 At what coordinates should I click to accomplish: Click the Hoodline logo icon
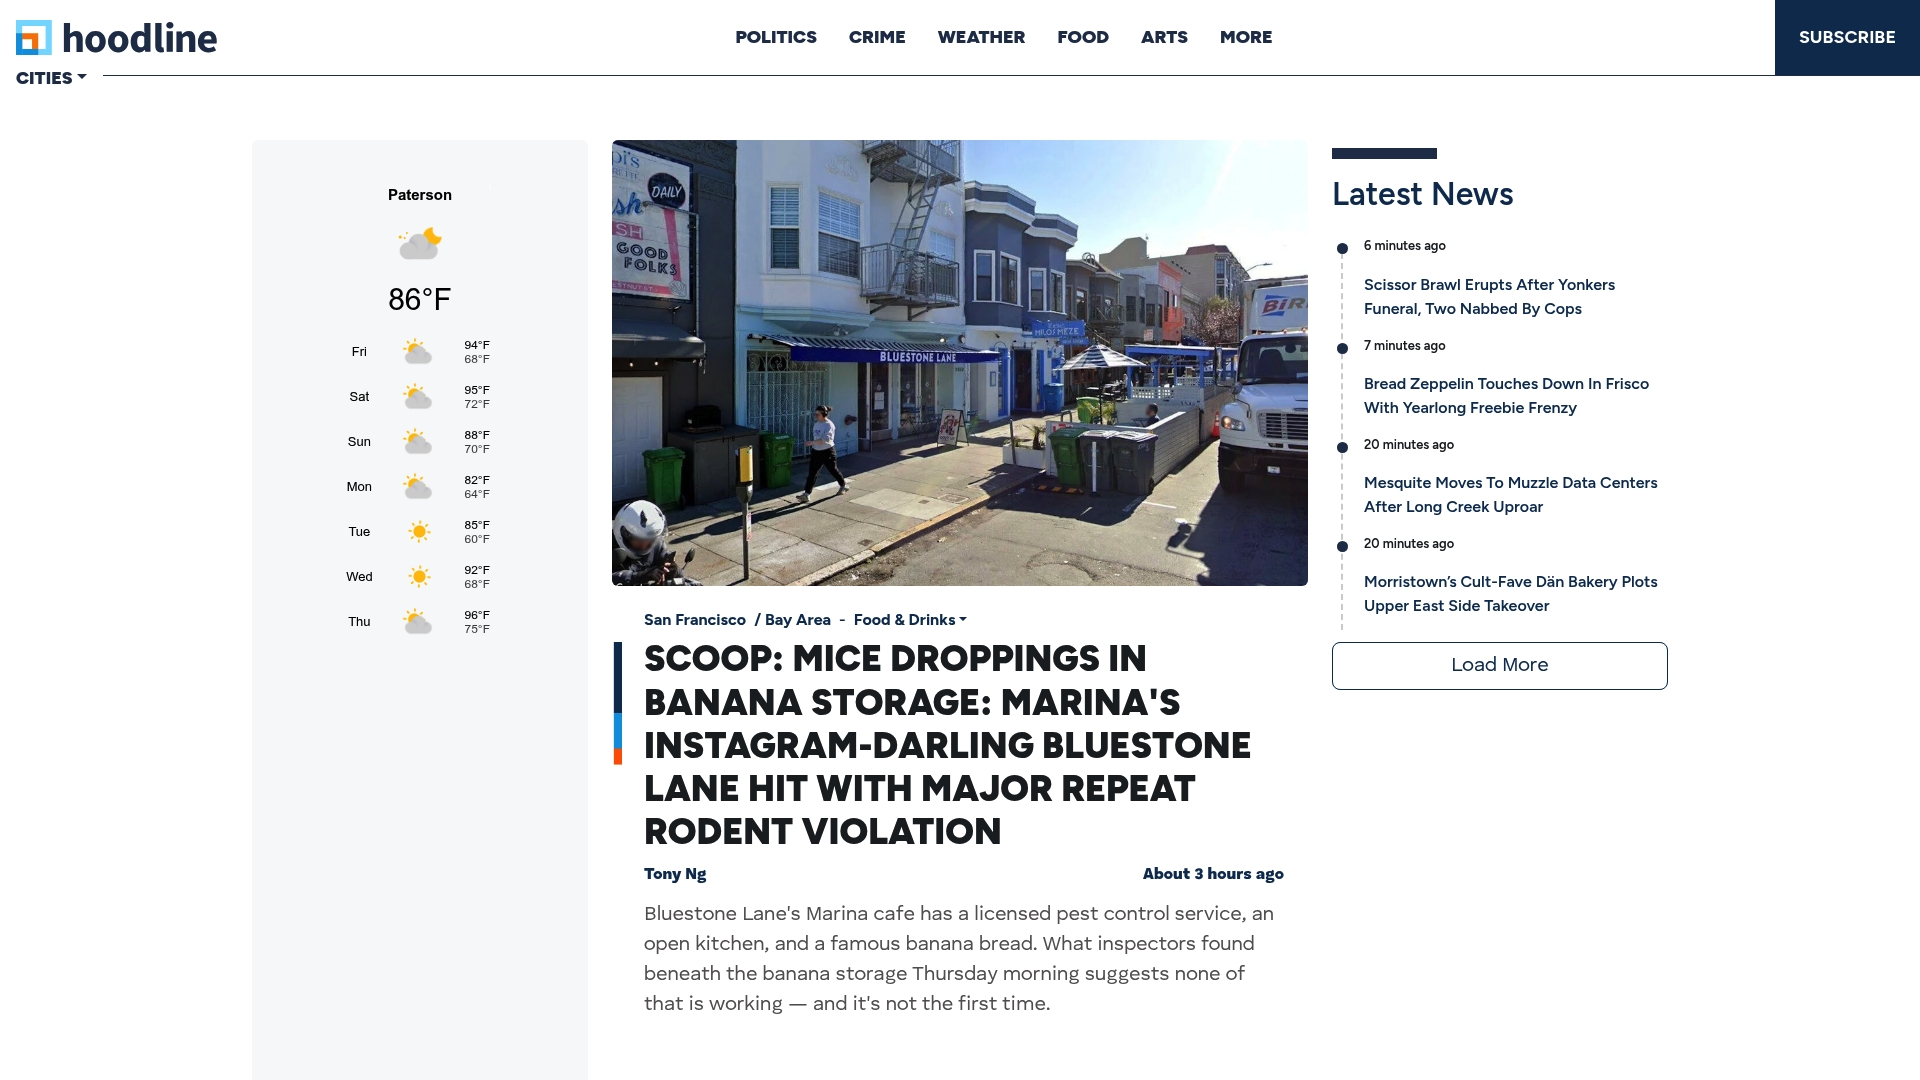coord(34,38)
